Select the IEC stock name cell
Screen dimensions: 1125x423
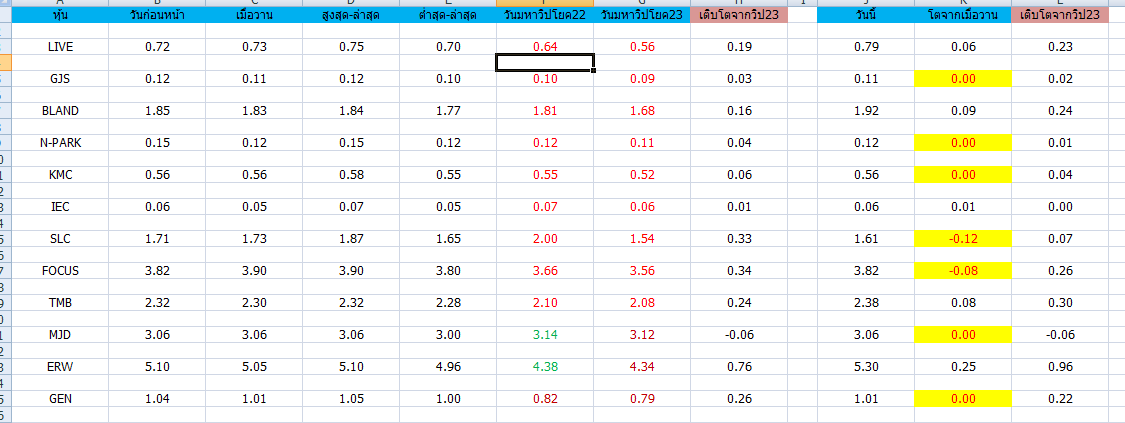tap(60, 207)
